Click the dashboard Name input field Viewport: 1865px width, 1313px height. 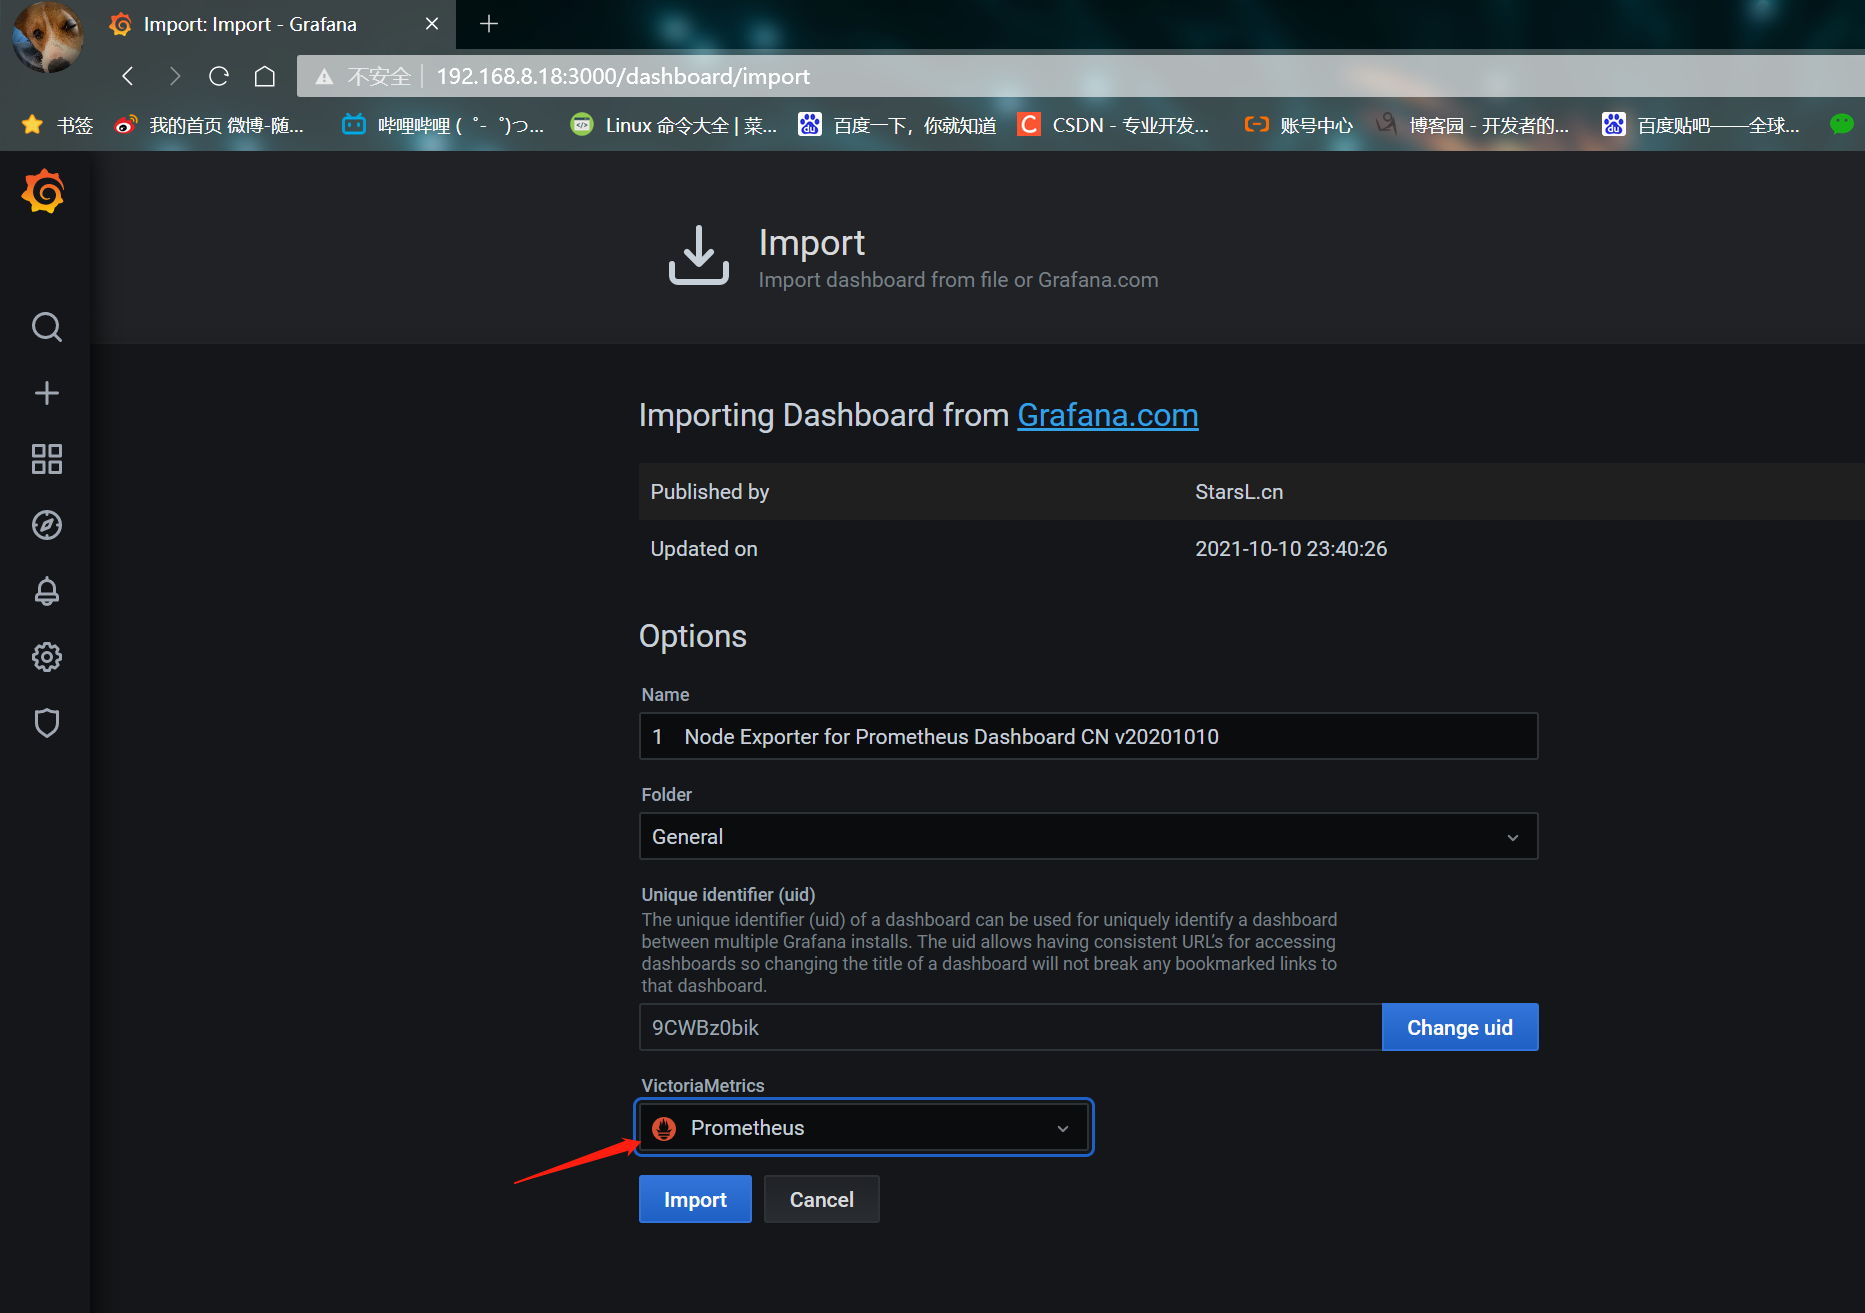coord(1088,736)
